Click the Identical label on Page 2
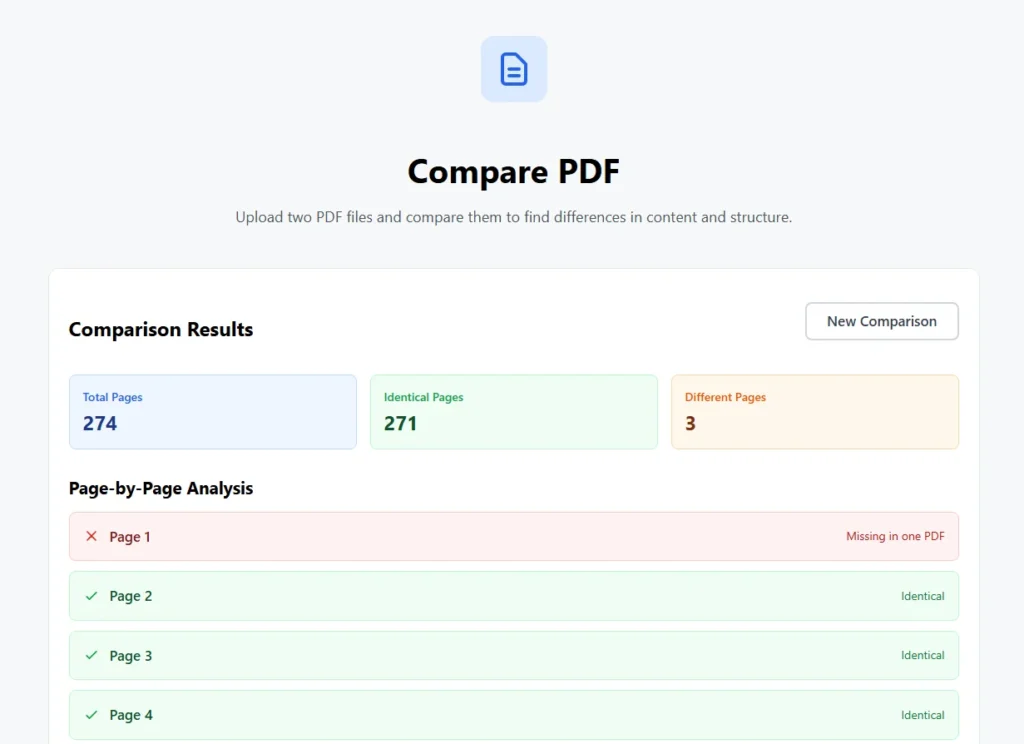 (x=923, y=596)
